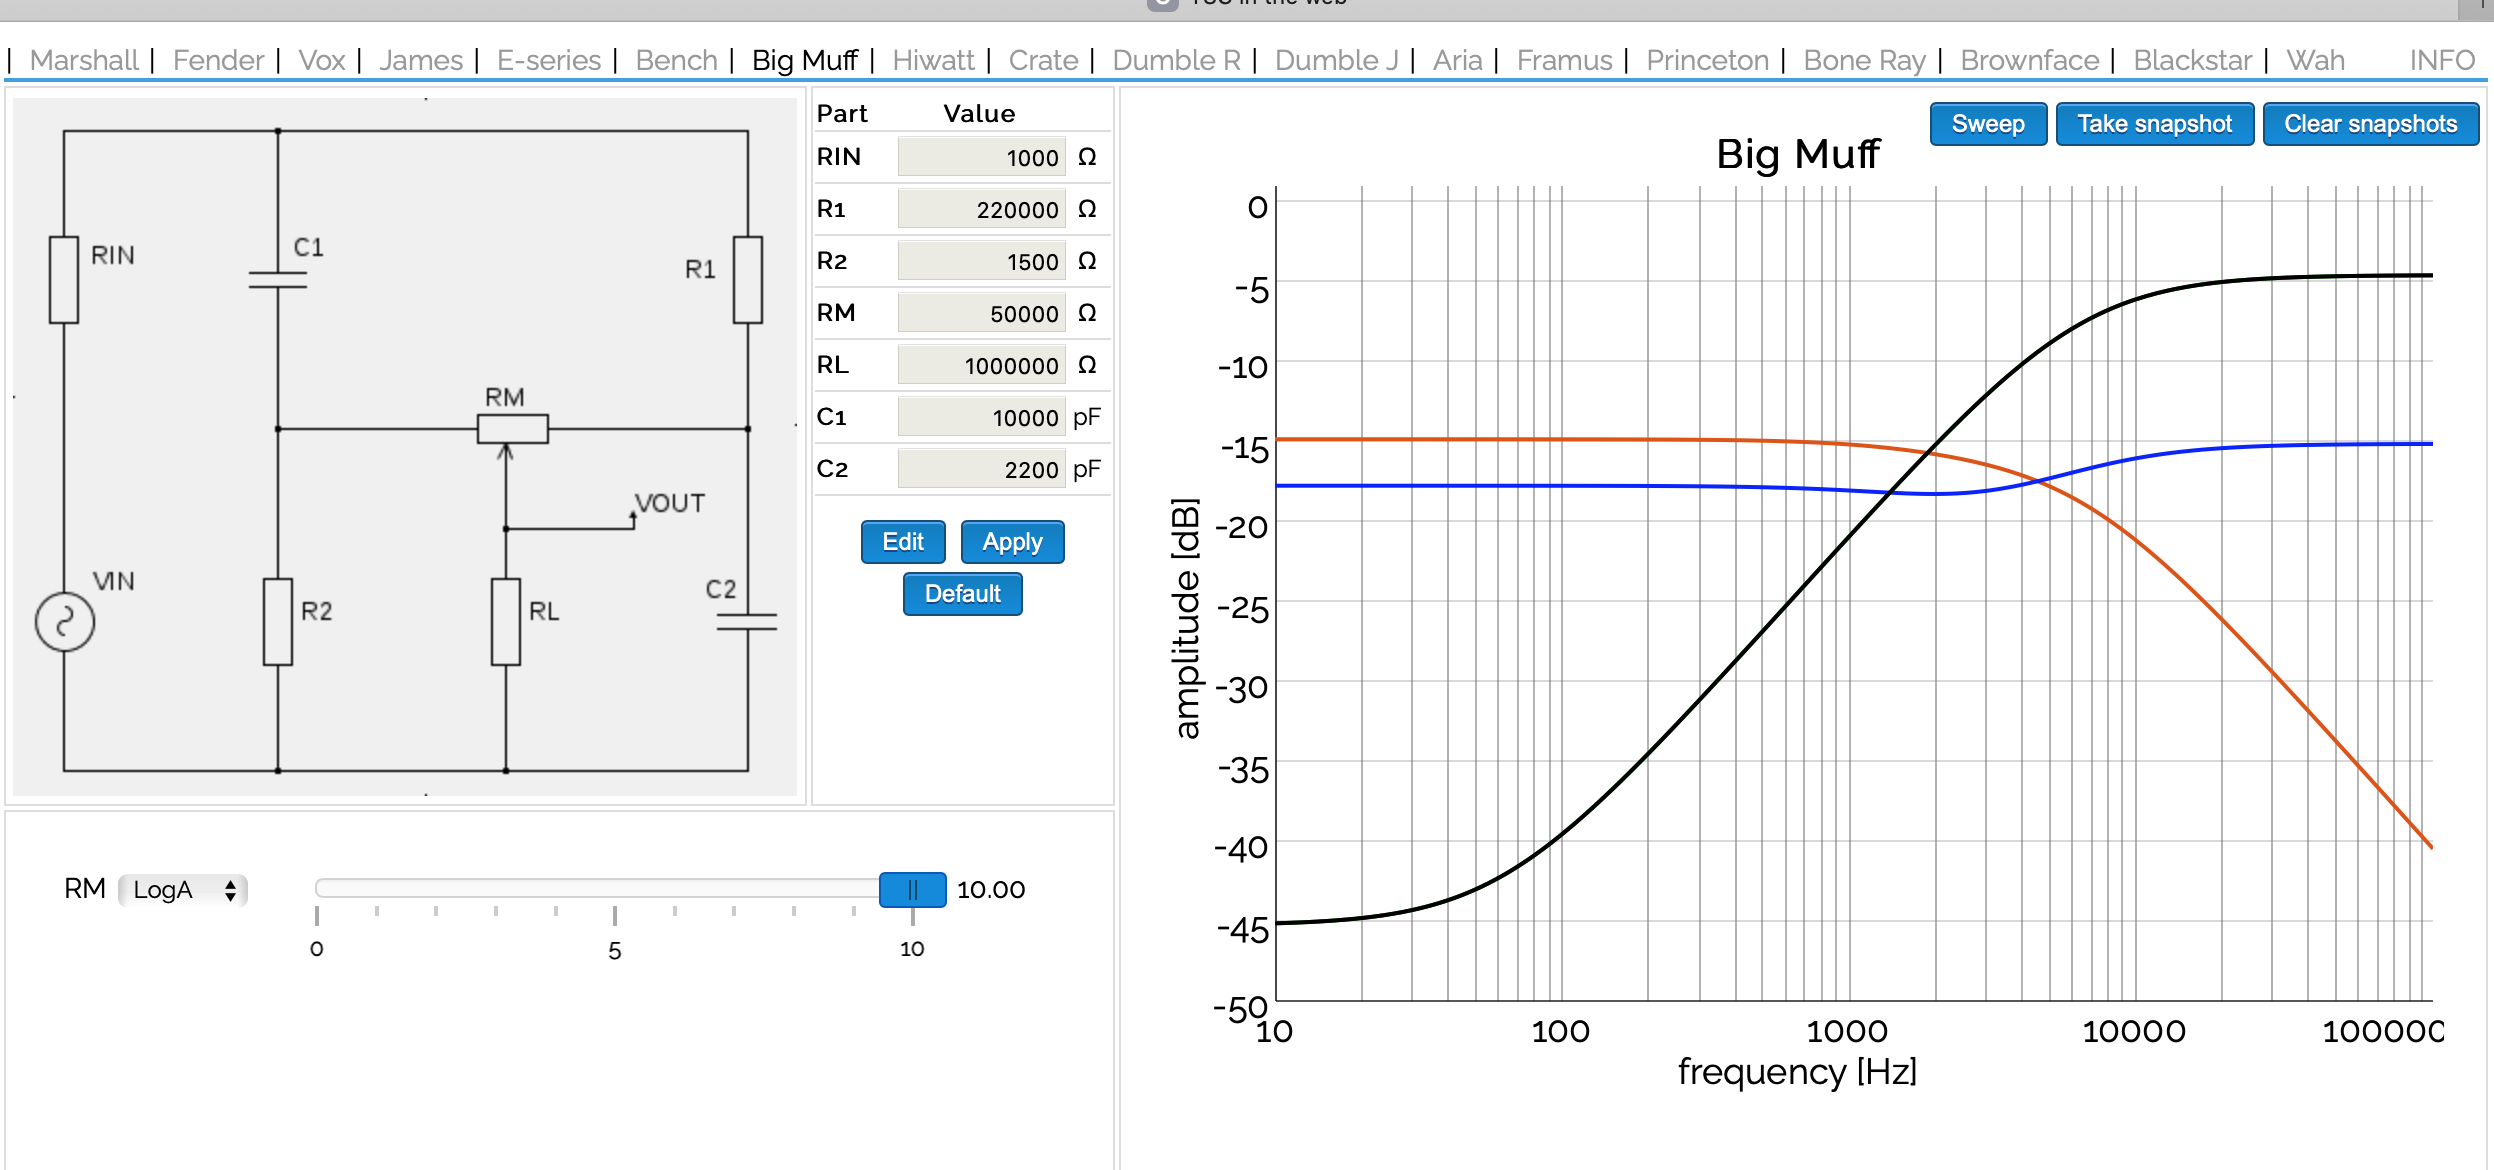Click the R1 resistor symbol in schematic
The width and height of the screenshot is (2494, 1170).
pos(747,279)
